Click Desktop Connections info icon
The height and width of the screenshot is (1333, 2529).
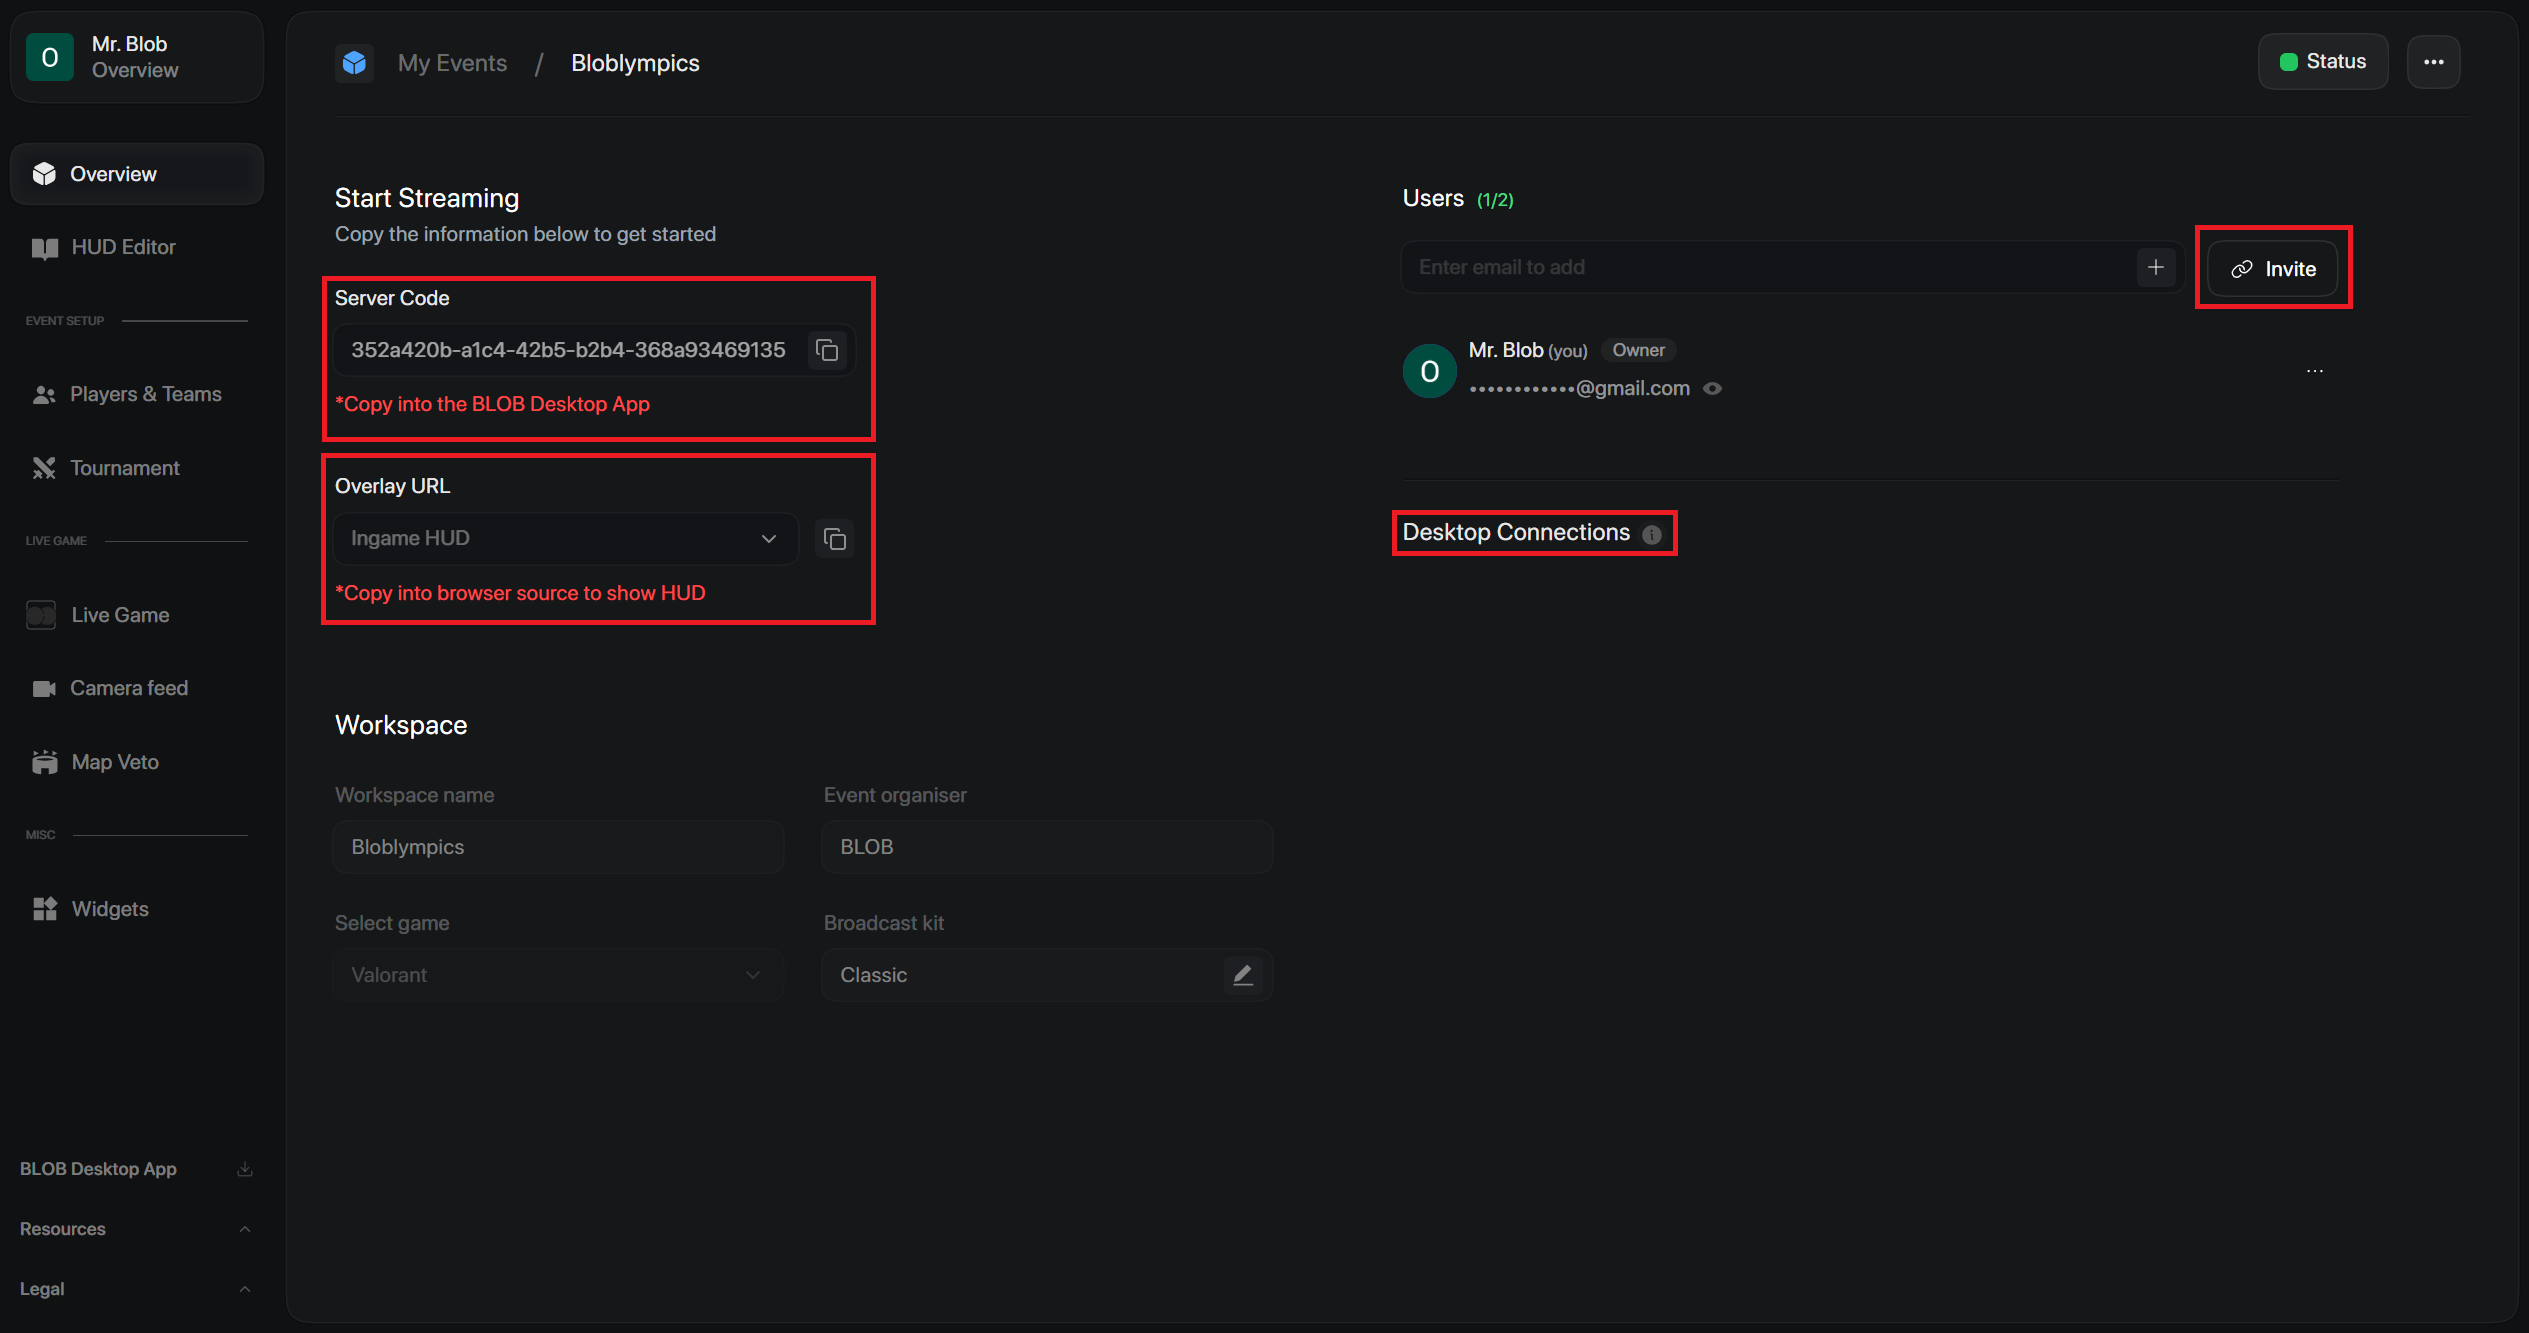tap(1652, 534)
